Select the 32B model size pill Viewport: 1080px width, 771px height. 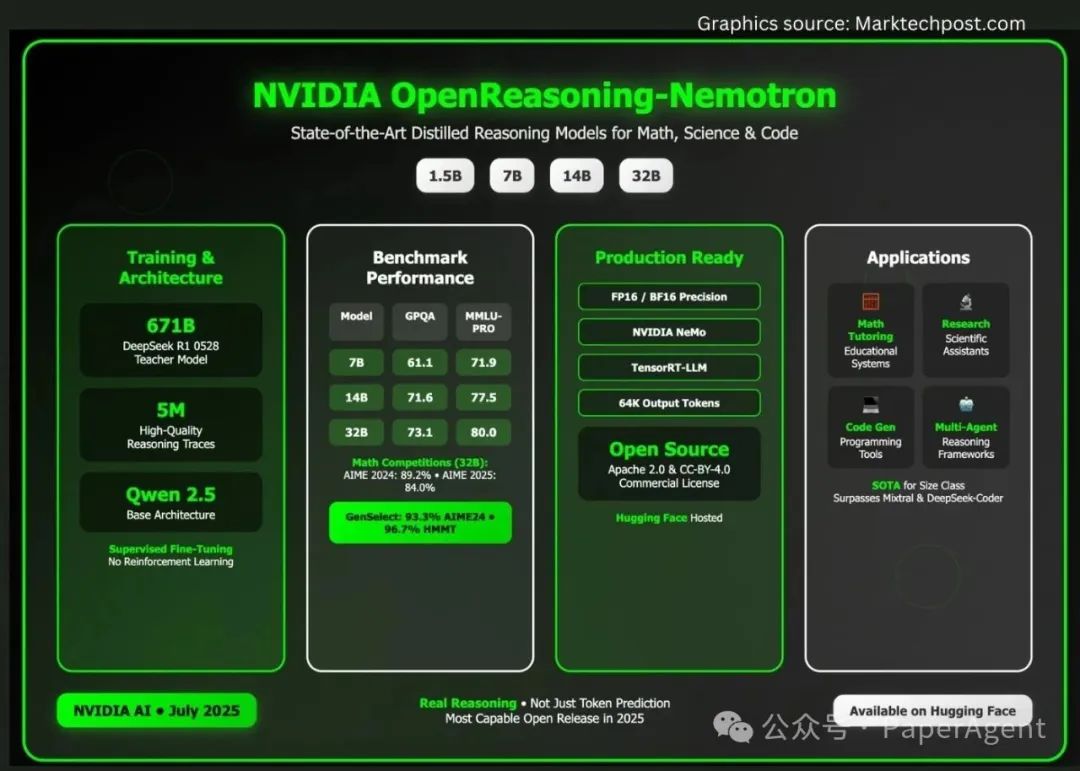coord(645,176)
